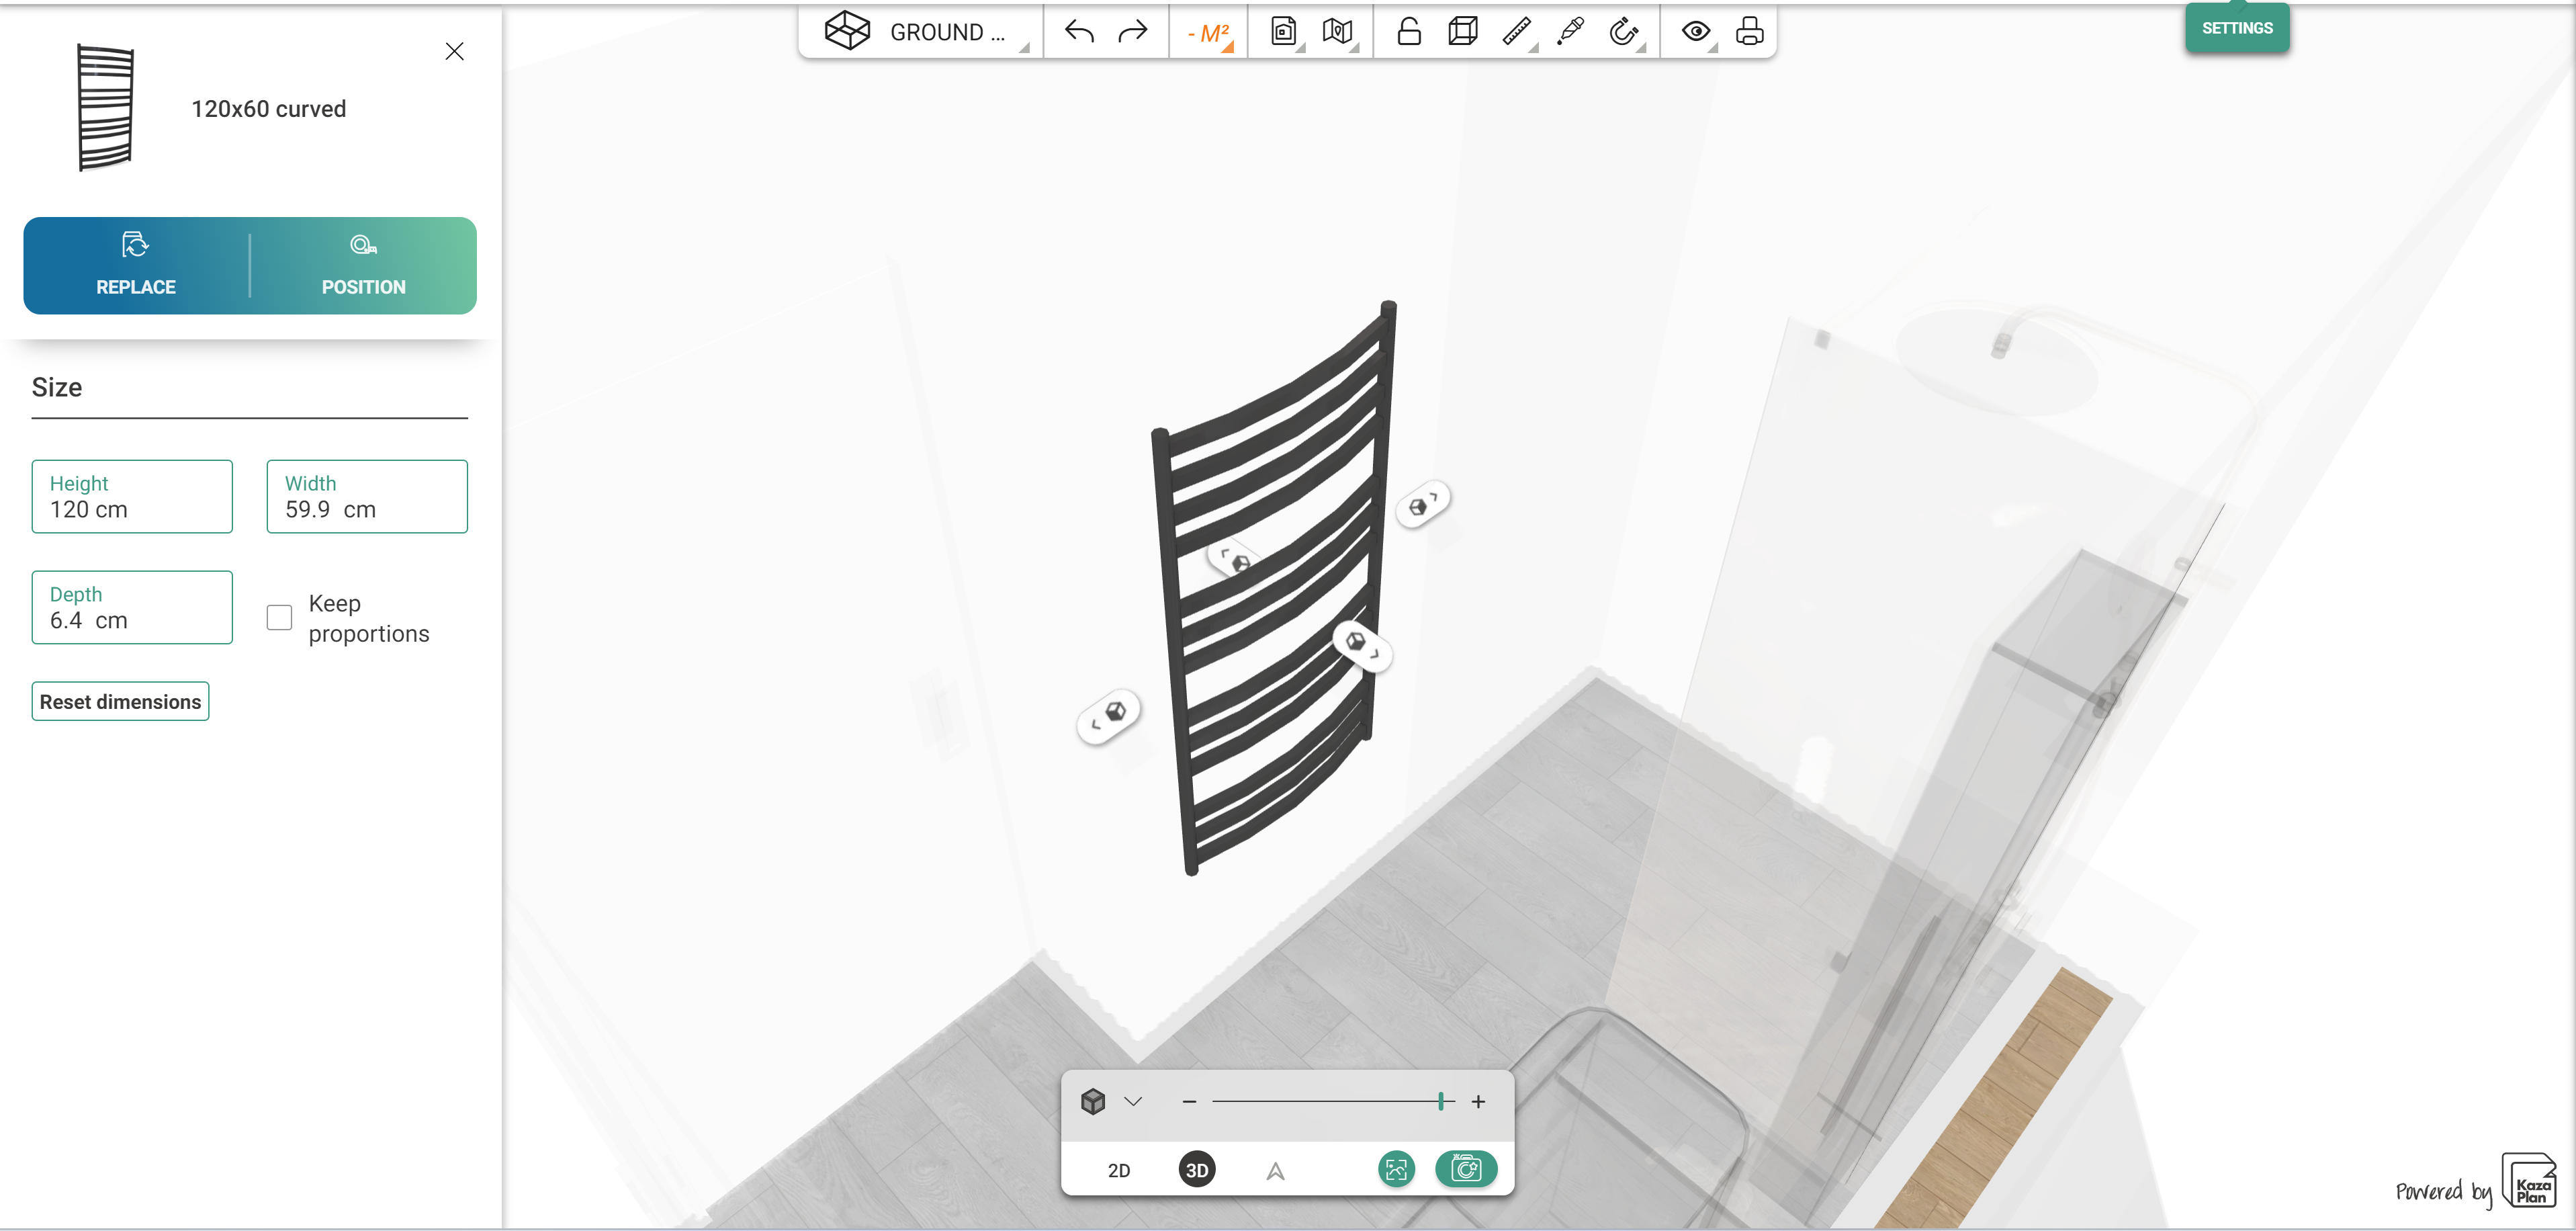Click the POSITION tab

pos(363,265)
